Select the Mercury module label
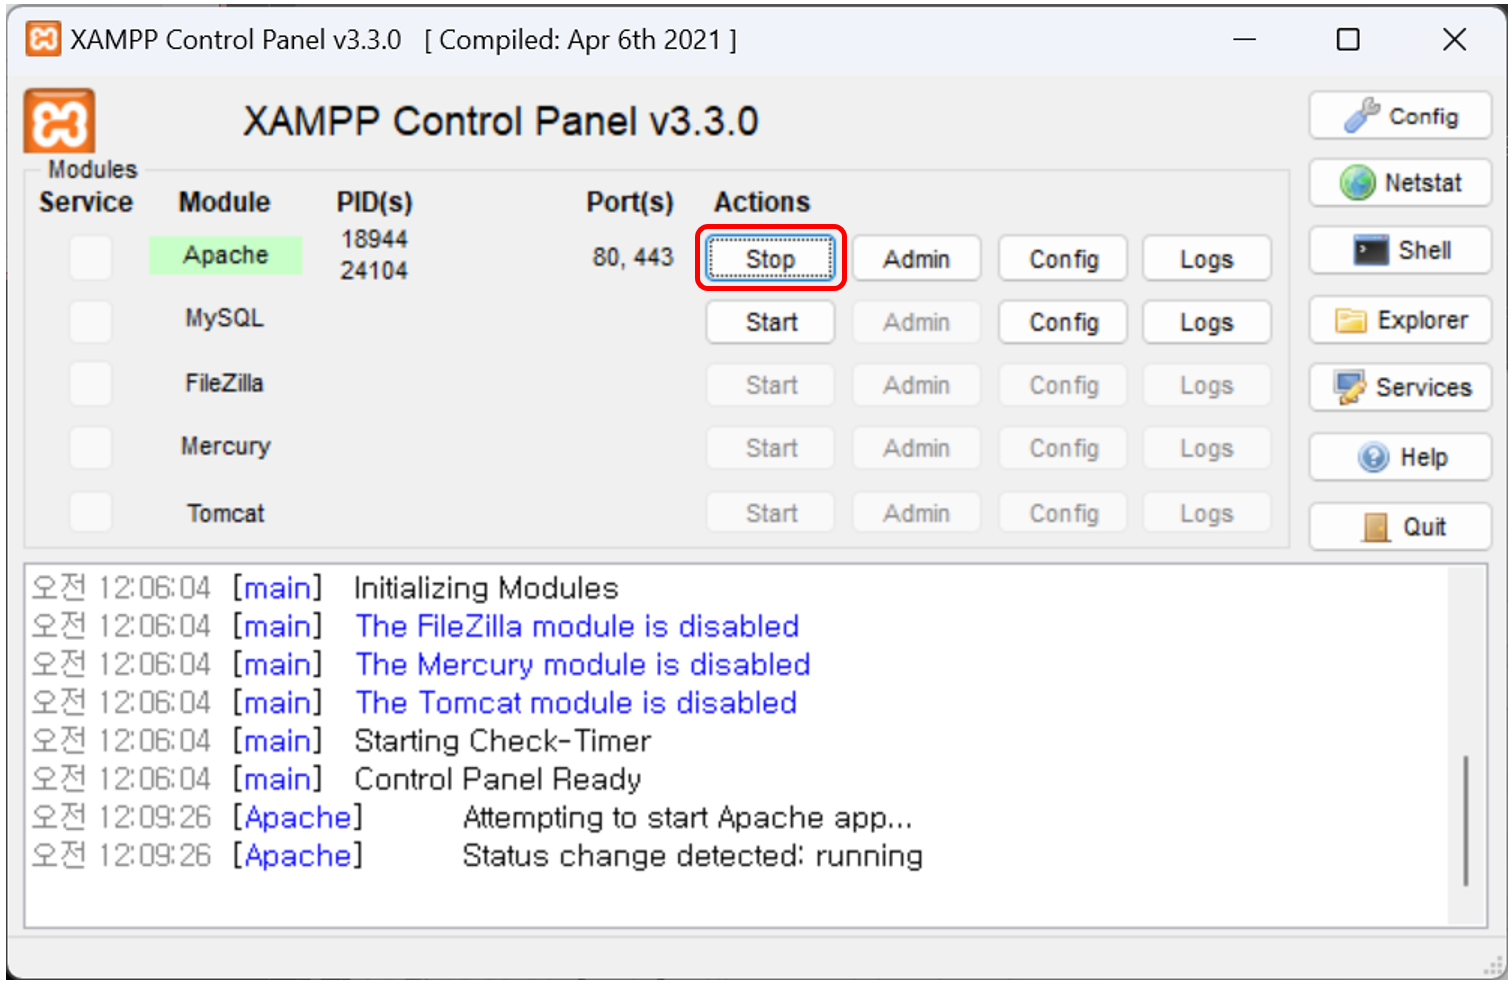The image size is (1512, 985). (x=225, y=446)
